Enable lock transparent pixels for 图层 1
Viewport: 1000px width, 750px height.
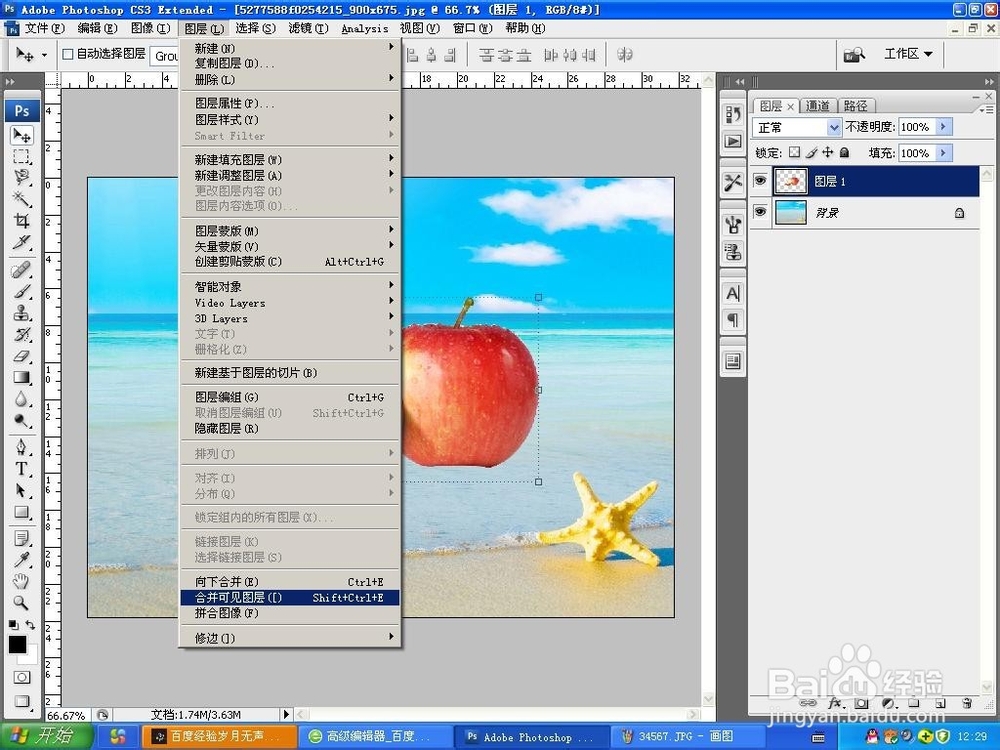pos(792,152)
